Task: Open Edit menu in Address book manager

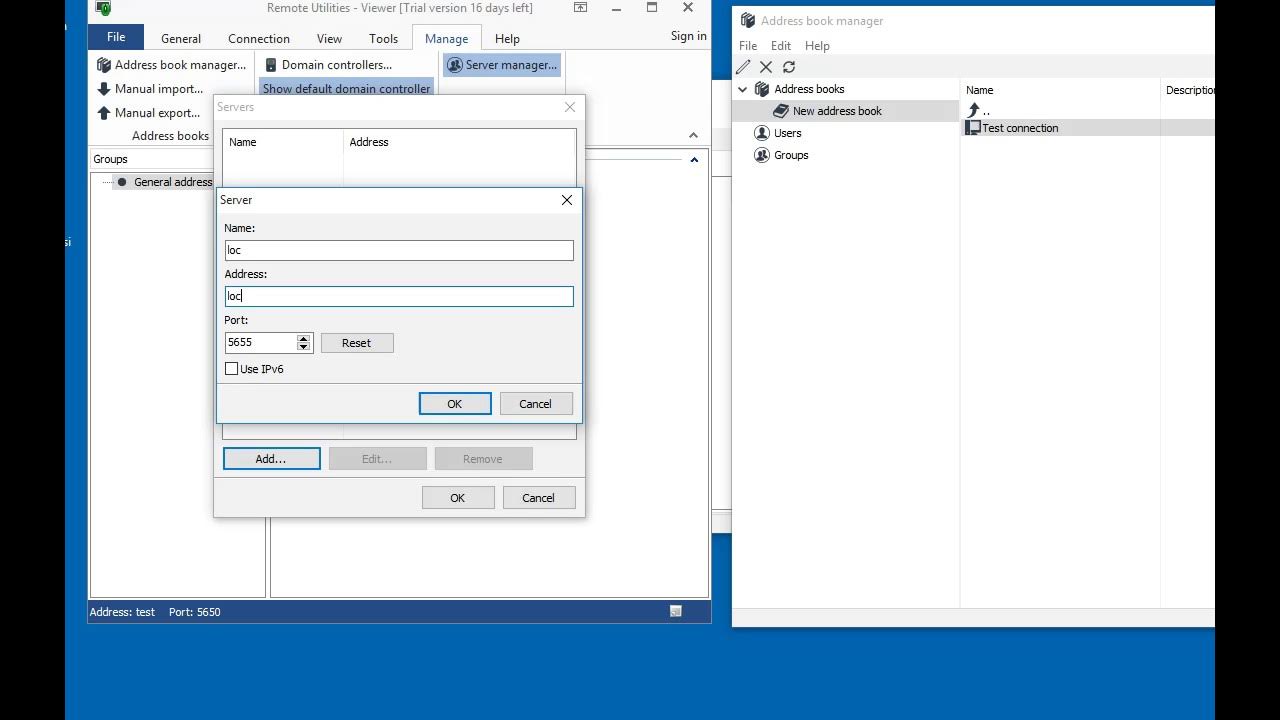Action: click(x=781, y=46)
